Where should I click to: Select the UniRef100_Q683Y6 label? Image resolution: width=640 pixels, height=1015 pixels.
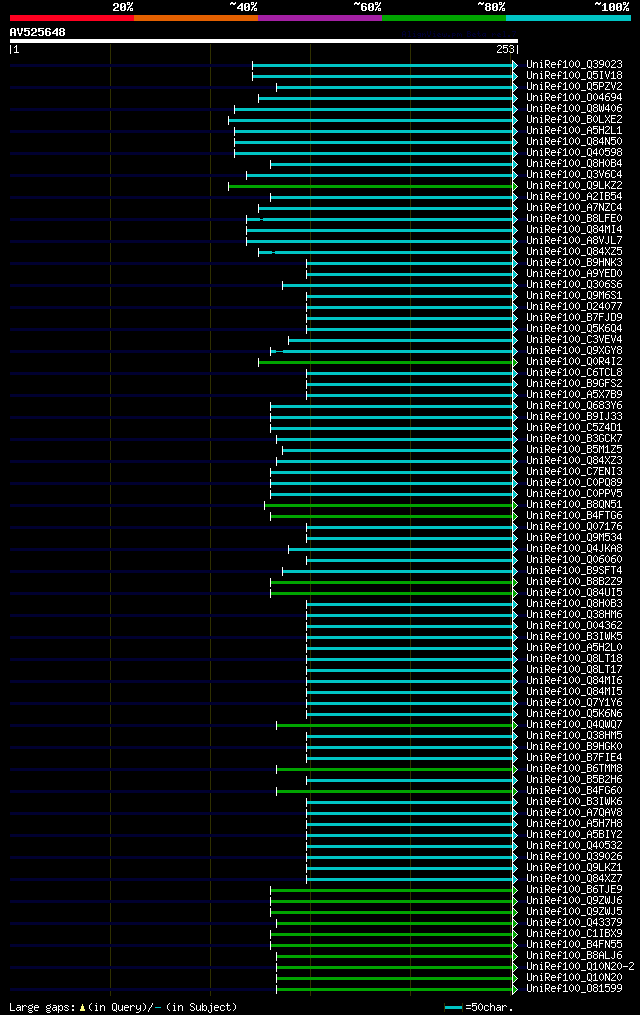(574, 406)
